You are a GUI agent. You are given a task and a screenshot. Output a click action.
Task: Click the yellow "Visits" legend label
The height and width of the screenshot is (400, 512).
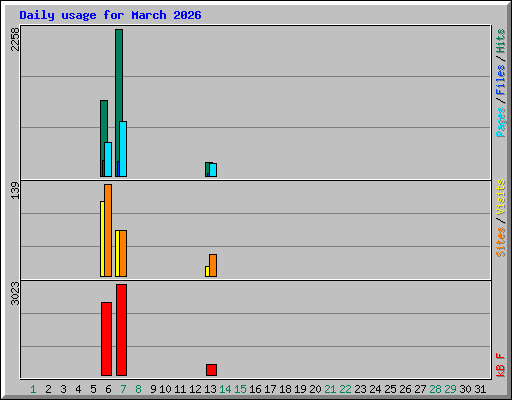click(x=500, y=197)
